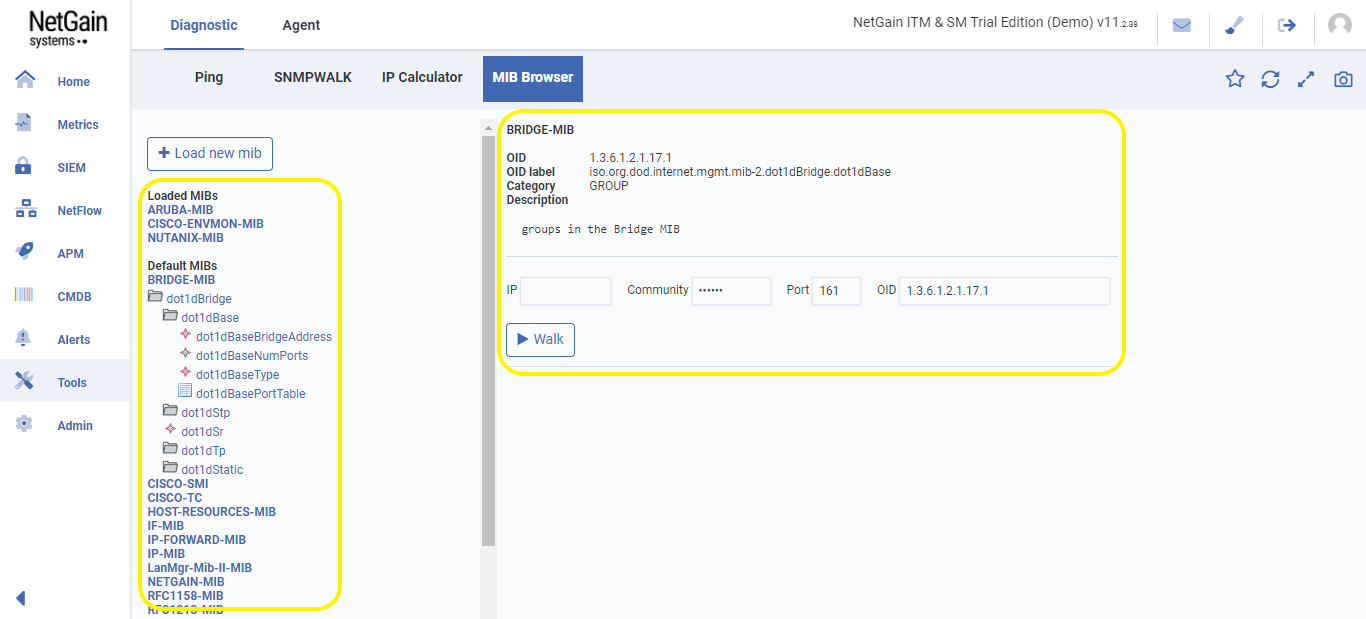Screen dimensions: 1366x619
Task: Expand the dot1dStatic folder
Action: (x=170, y=469)
